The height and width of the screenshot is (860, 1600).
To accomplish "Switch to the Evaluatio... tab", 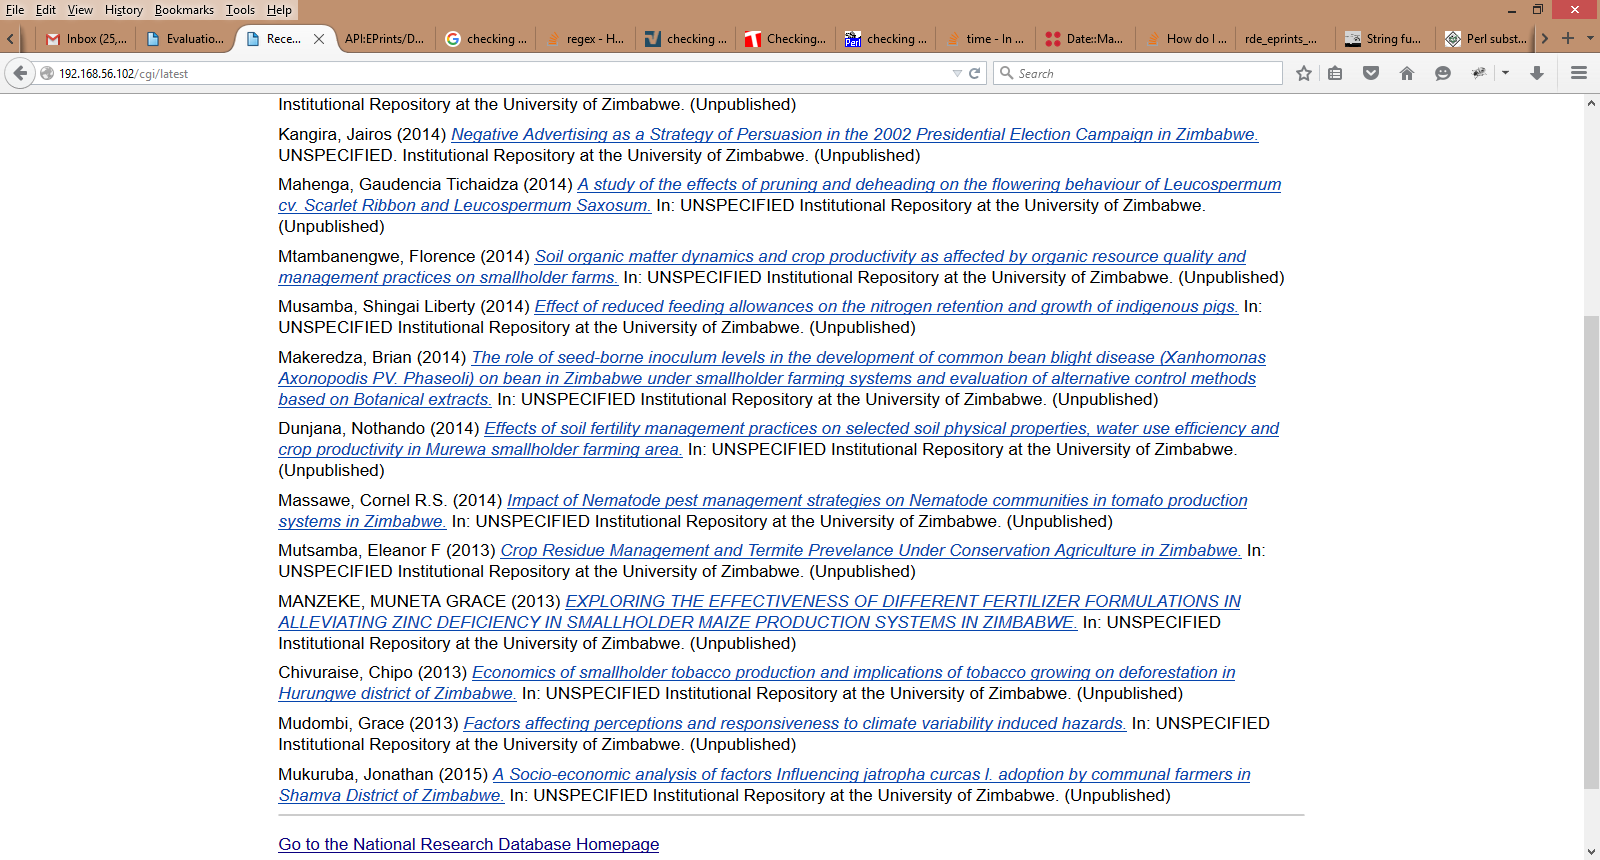I will point(185,39).
